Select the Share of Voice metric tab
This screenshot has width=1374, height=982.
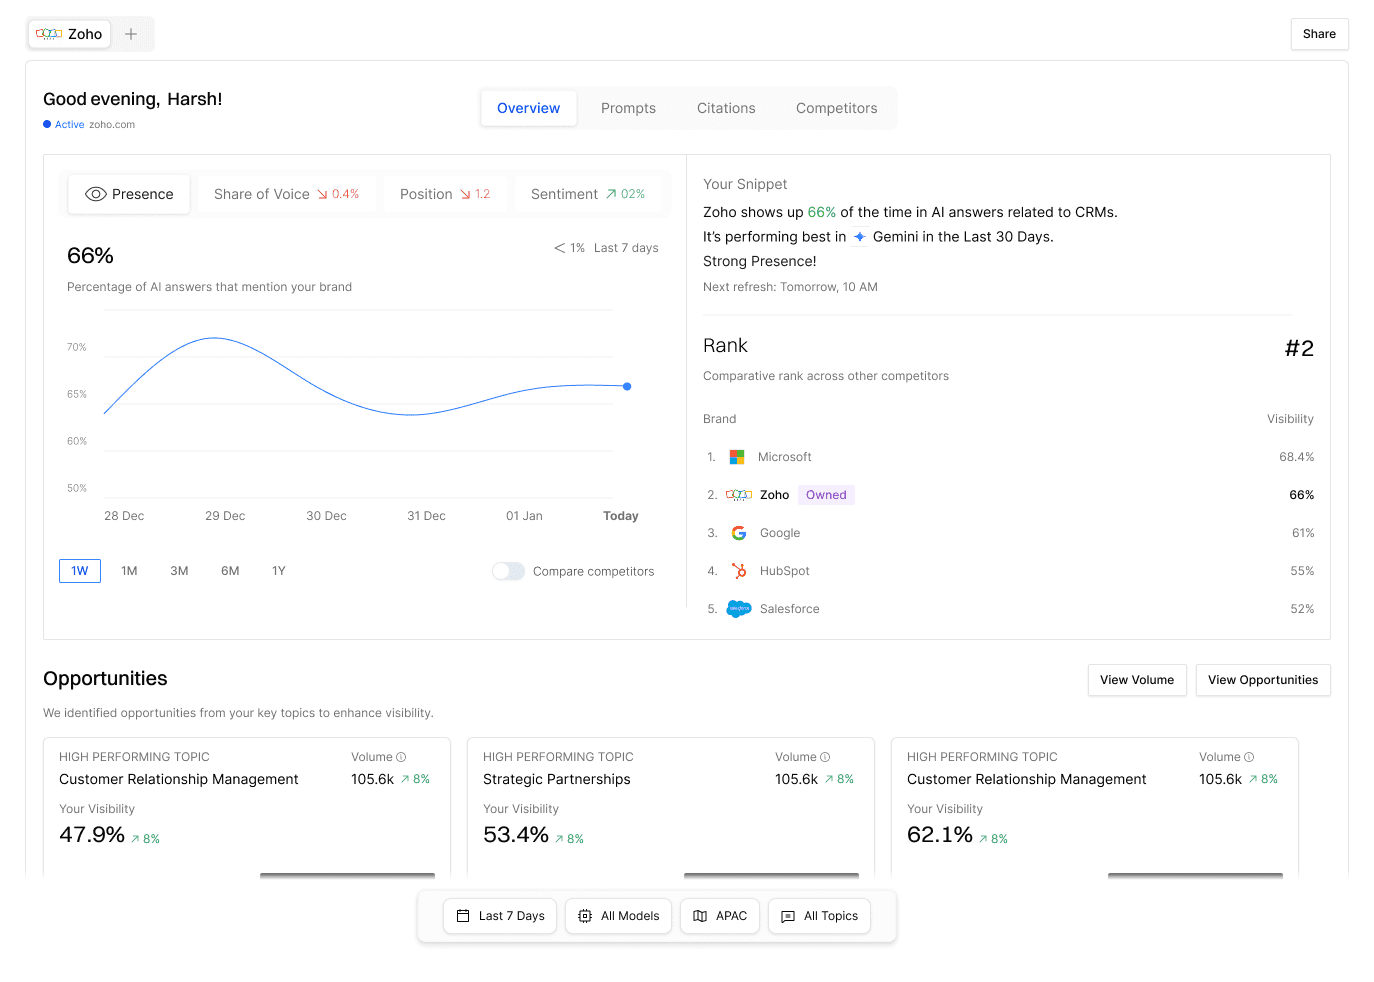286,194
